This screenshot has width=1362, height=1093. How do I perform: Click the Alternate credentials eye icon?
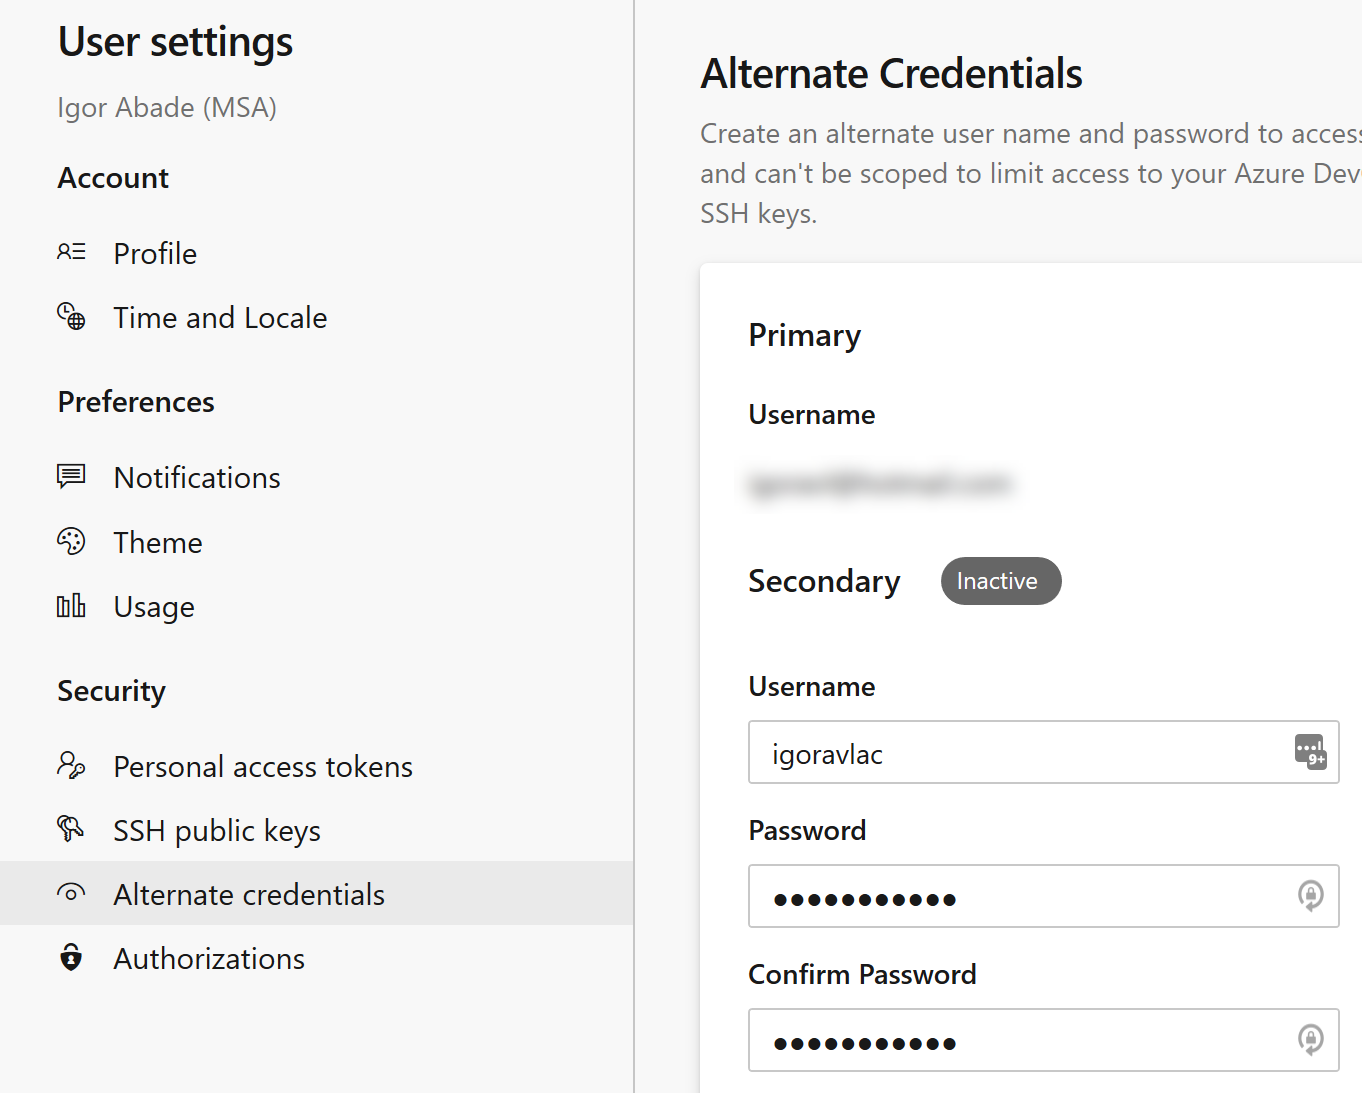(71, 893)
